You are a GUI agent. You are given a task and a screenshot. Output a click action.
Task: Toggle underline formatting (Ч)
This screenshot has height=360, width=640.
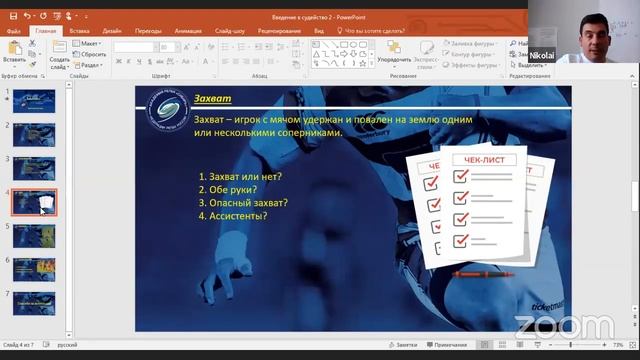[139, 62]
